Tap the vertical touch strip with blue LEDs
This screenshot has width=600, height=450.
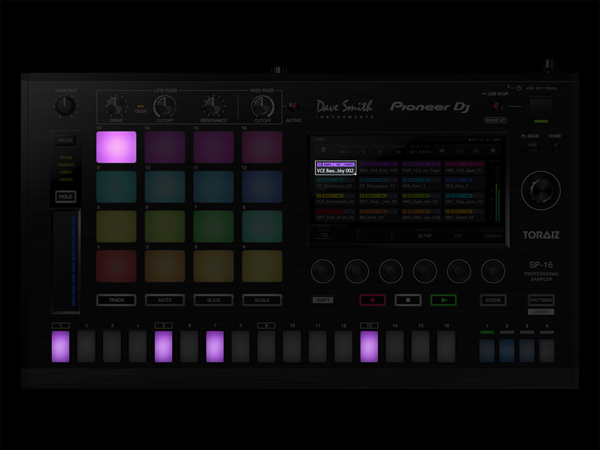tap(67, 261)
